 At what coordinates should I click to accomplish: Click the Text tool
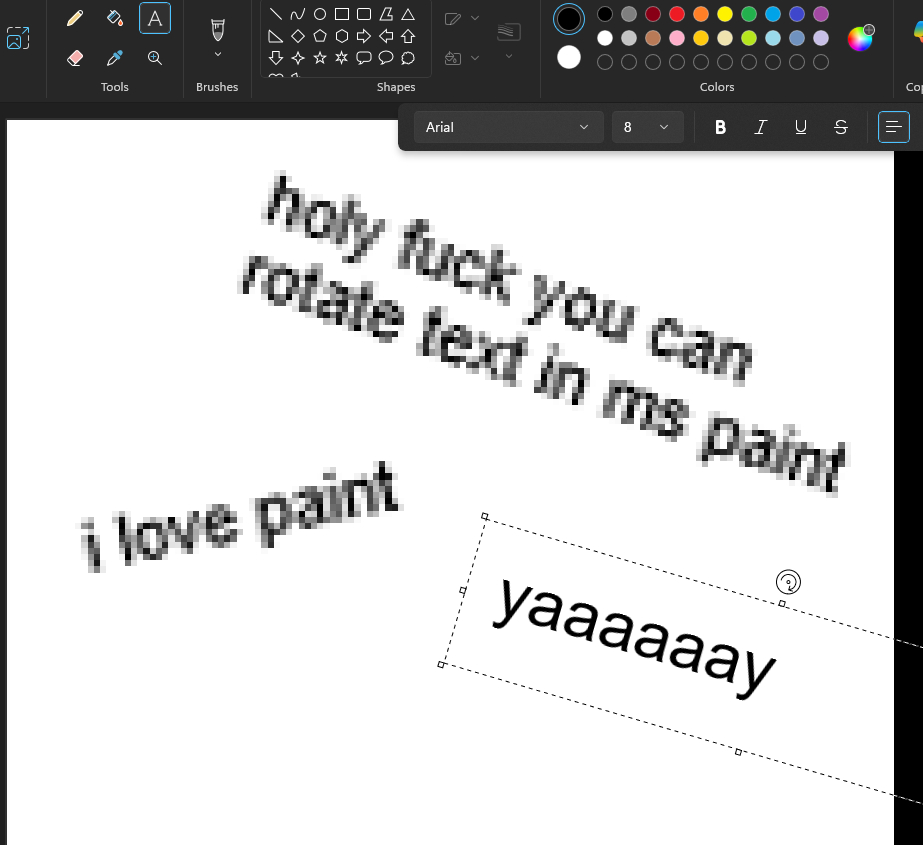pyautogui.click(x=155, y=18)
